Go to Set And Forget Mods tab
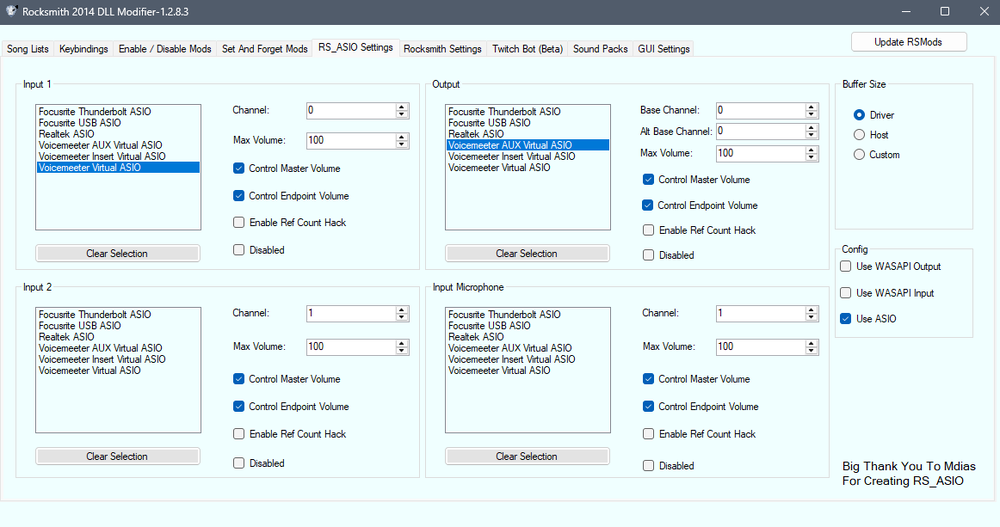 265,48
